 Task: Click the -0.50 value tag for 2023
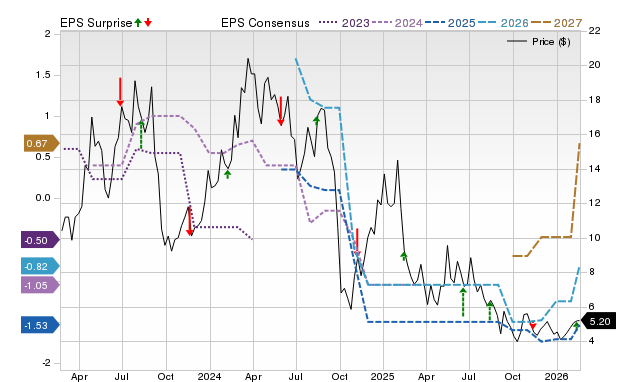[40, 240]
